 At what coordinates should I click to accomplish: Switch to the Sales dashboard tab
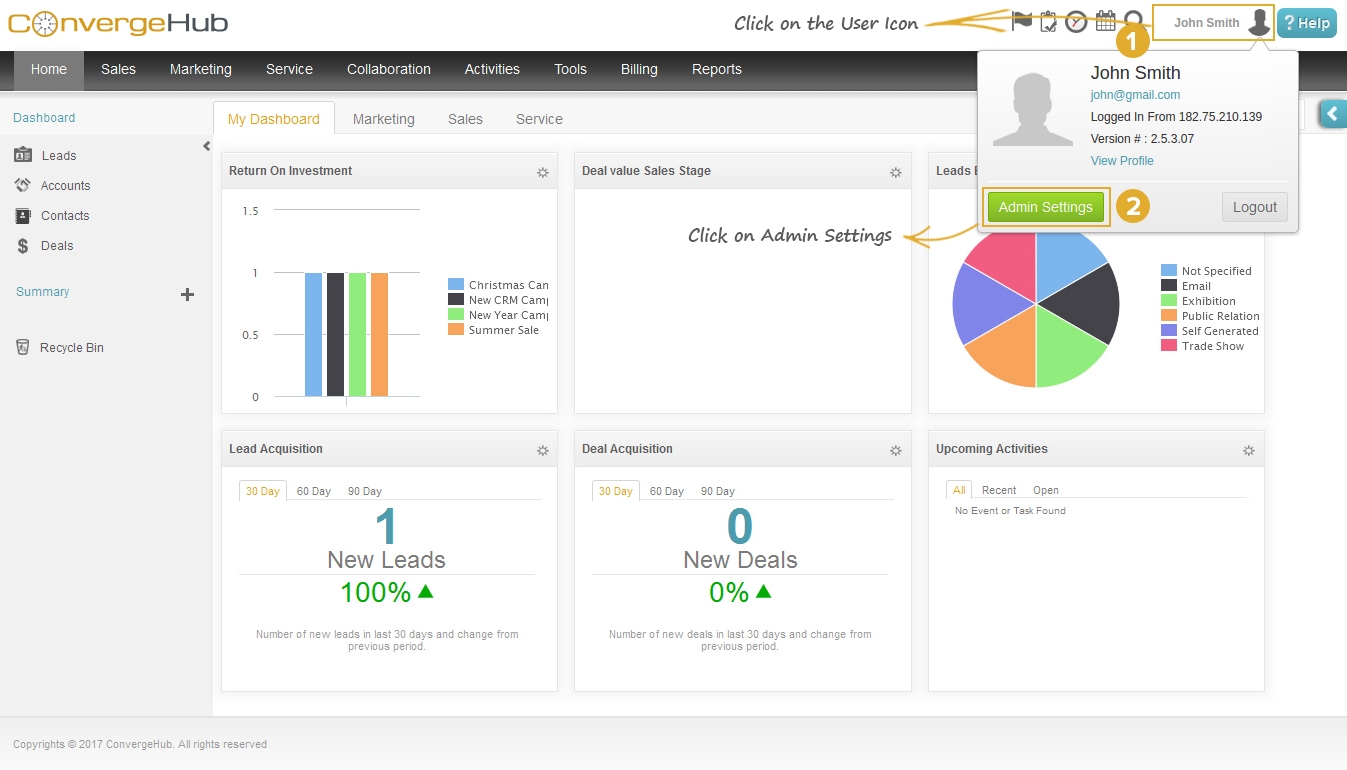point(465,119)
